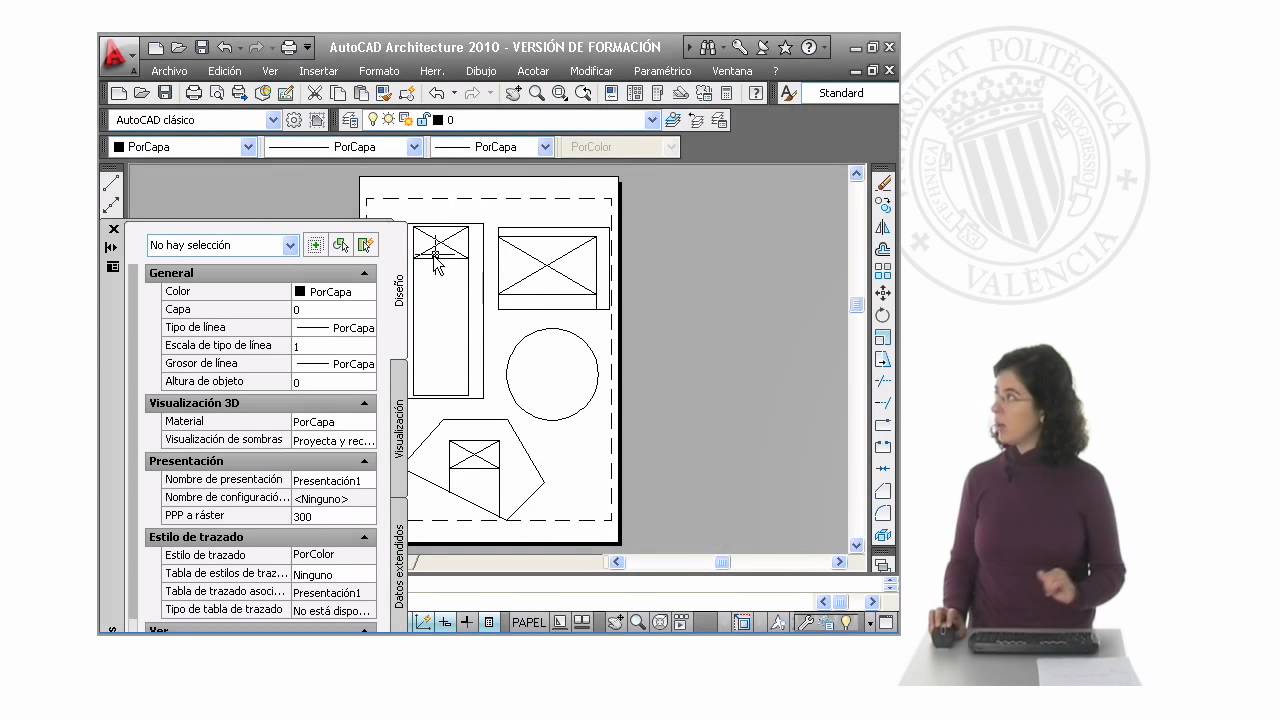The image size is (1280, 720).
Task: Click the PPP a ráster value field
Action: [334, 516]
